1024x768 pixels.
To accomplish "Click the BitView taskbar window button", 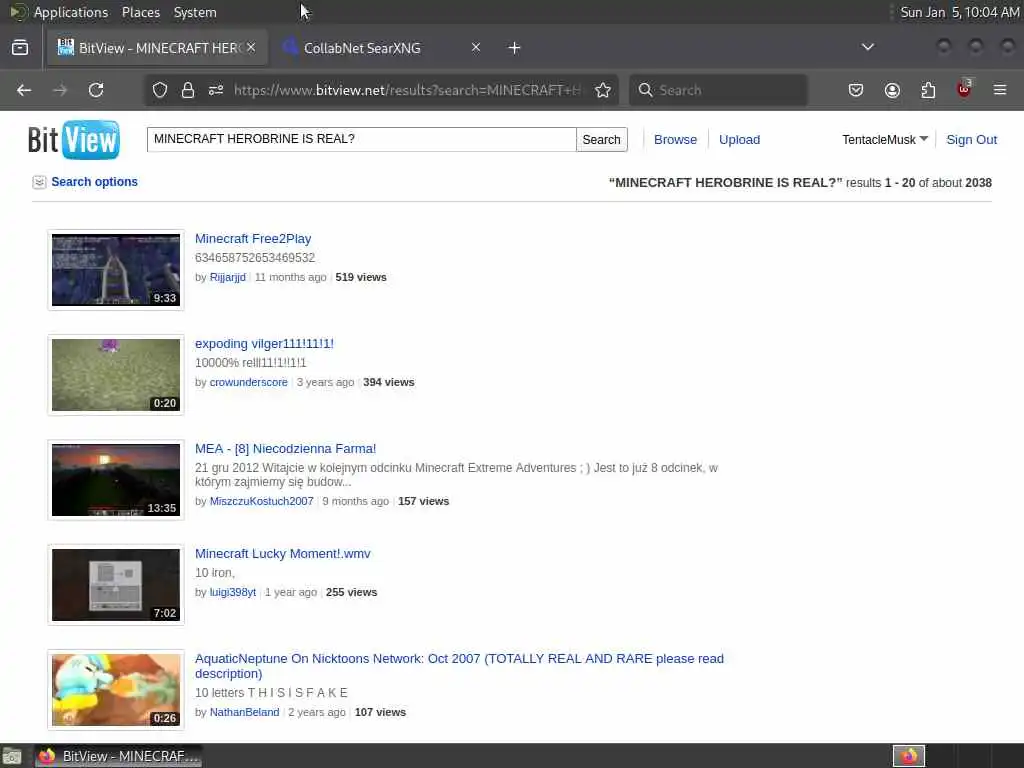I will click(118, 756).
